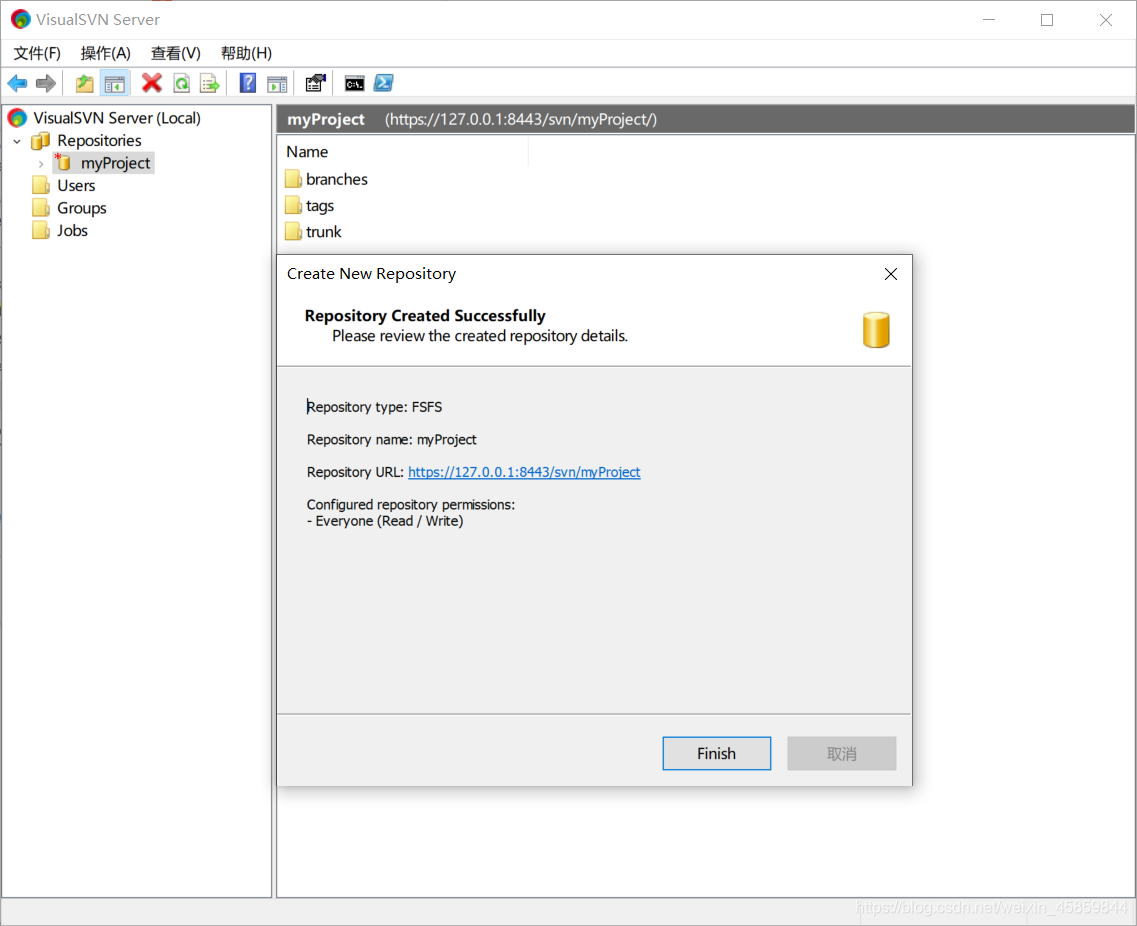The height and width of the screenshot is (926, 1137).
Task: Click the green Refresh icon
Action: tap(181, 83)
